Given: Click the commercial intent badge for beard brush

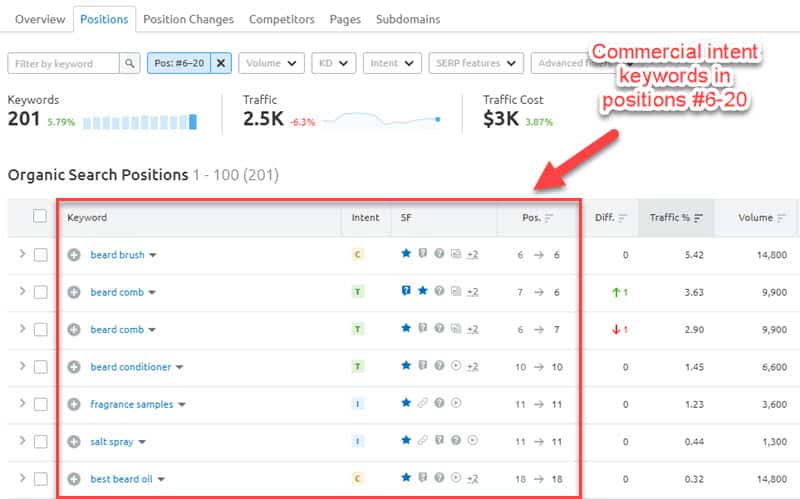Looking at the screenshot, I should point(358,254).
